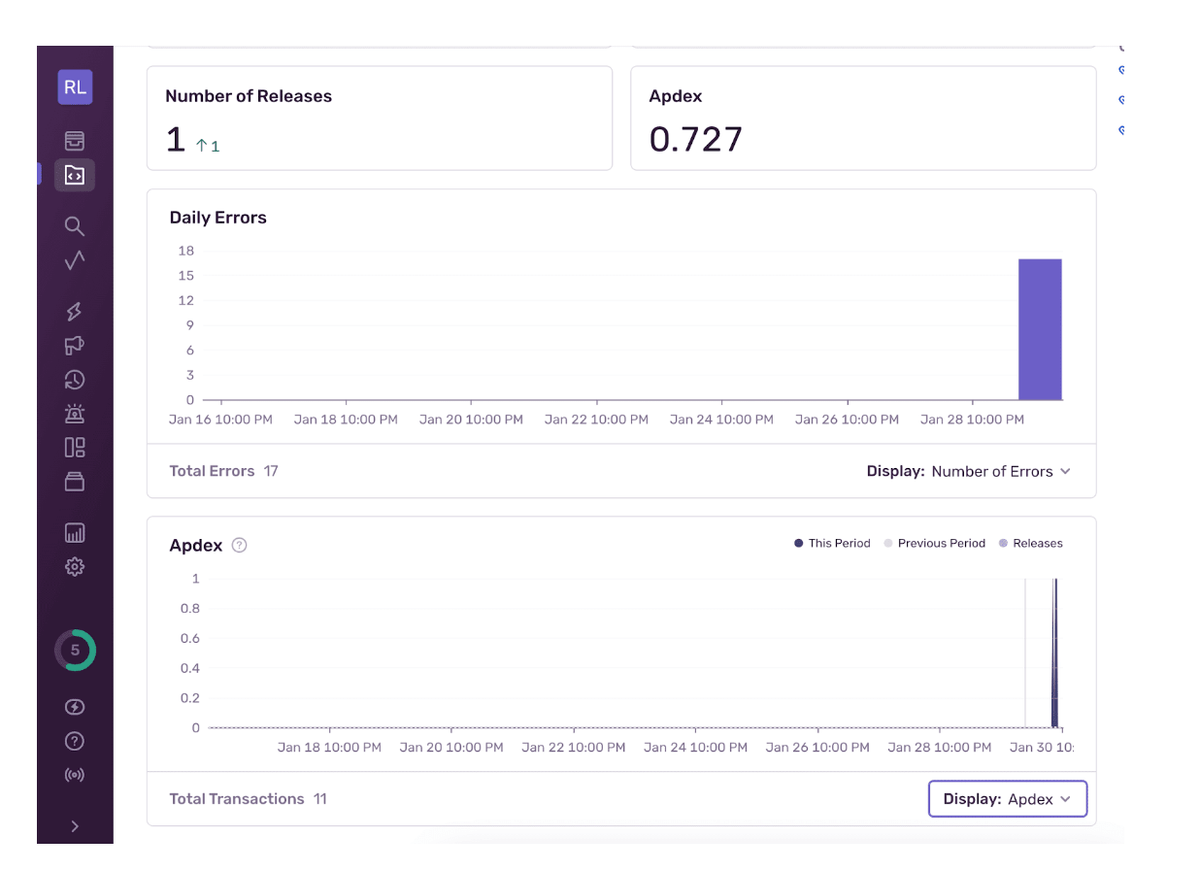Image resolution: width=1200 pixels, height=874 pixels.
Task: Click the onboarding progress ring showing 5
Action: pyautogui.click(x=75, y=650)
